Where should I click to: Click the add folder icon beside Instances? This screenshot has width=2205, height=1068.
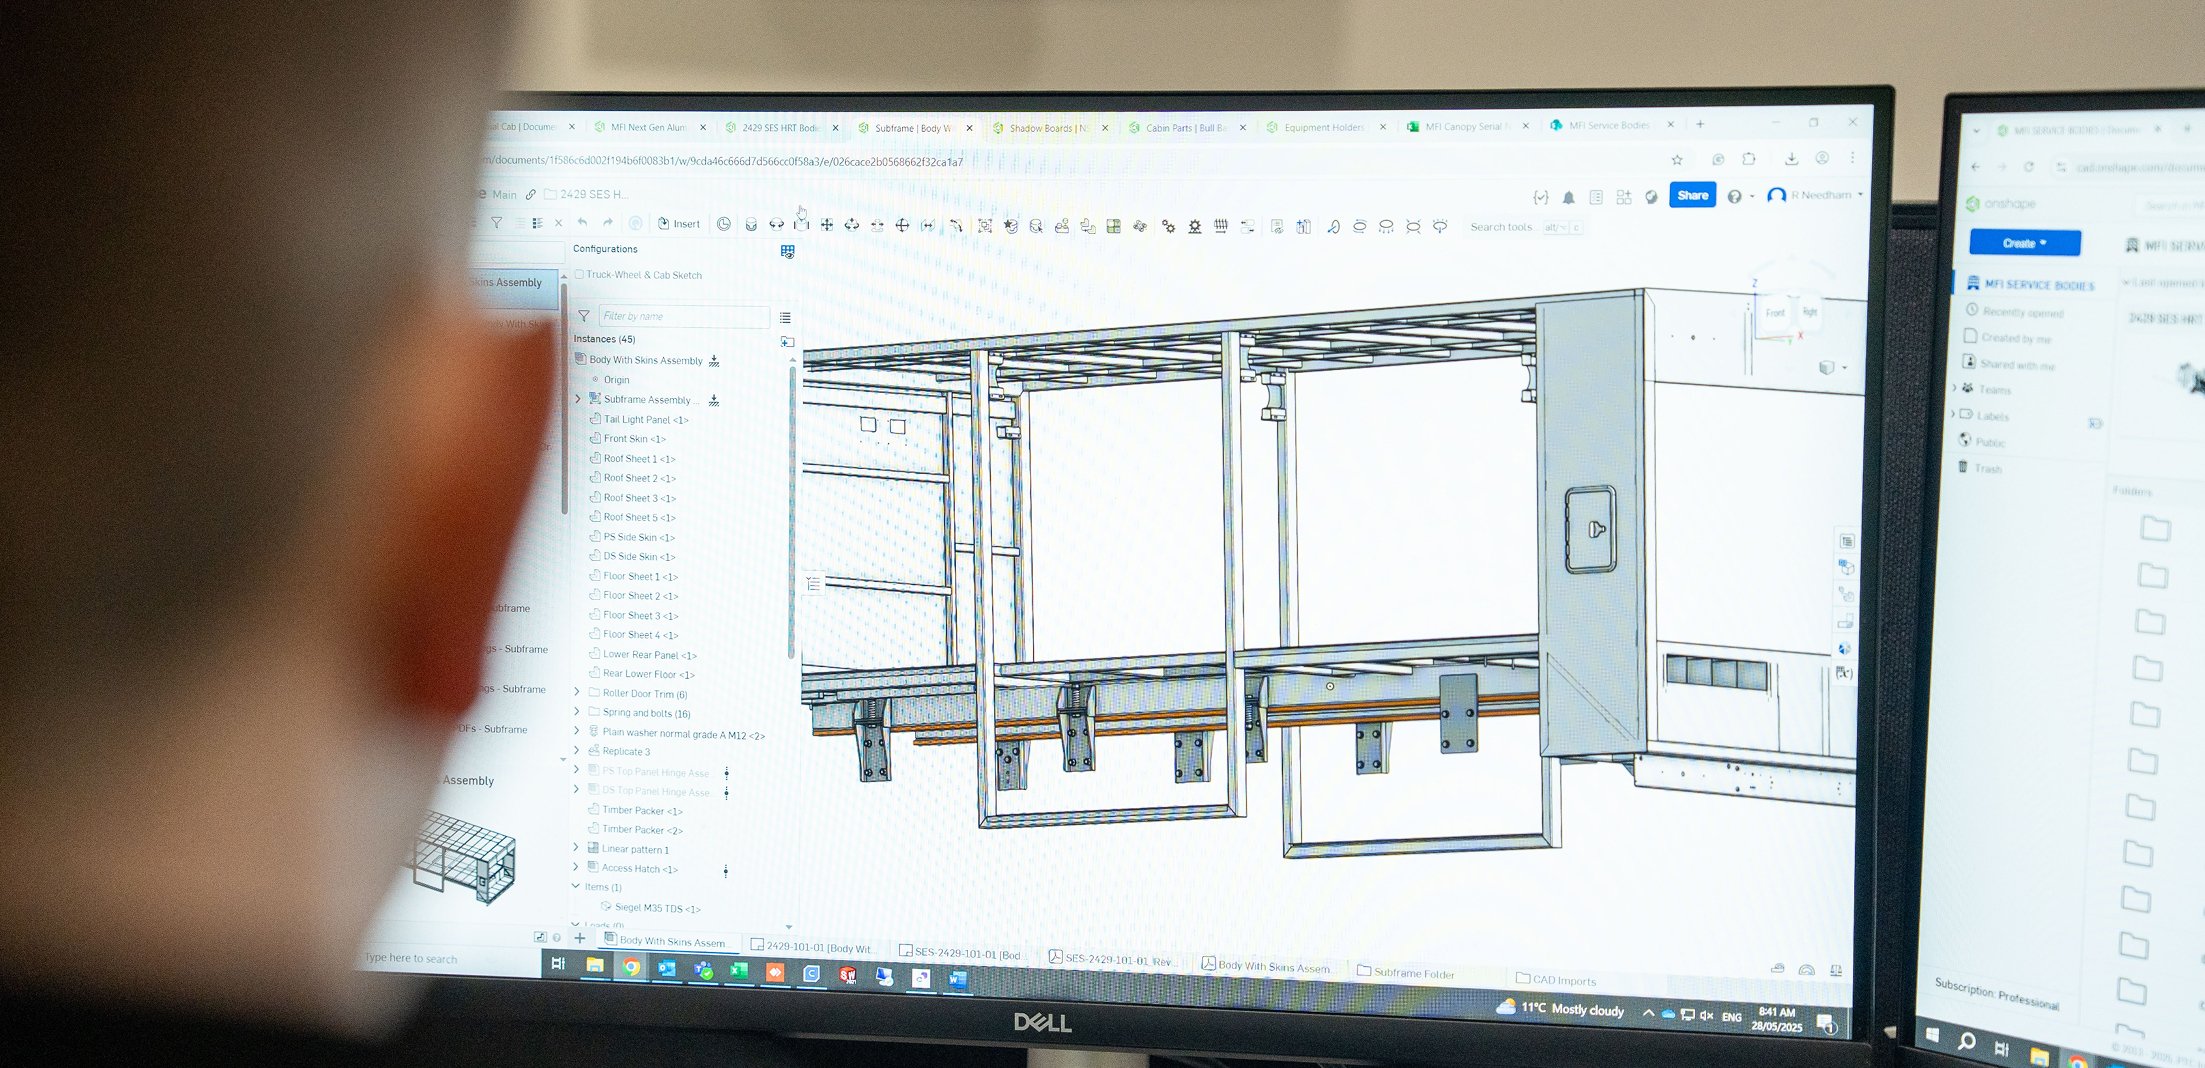tap(787, 342)
